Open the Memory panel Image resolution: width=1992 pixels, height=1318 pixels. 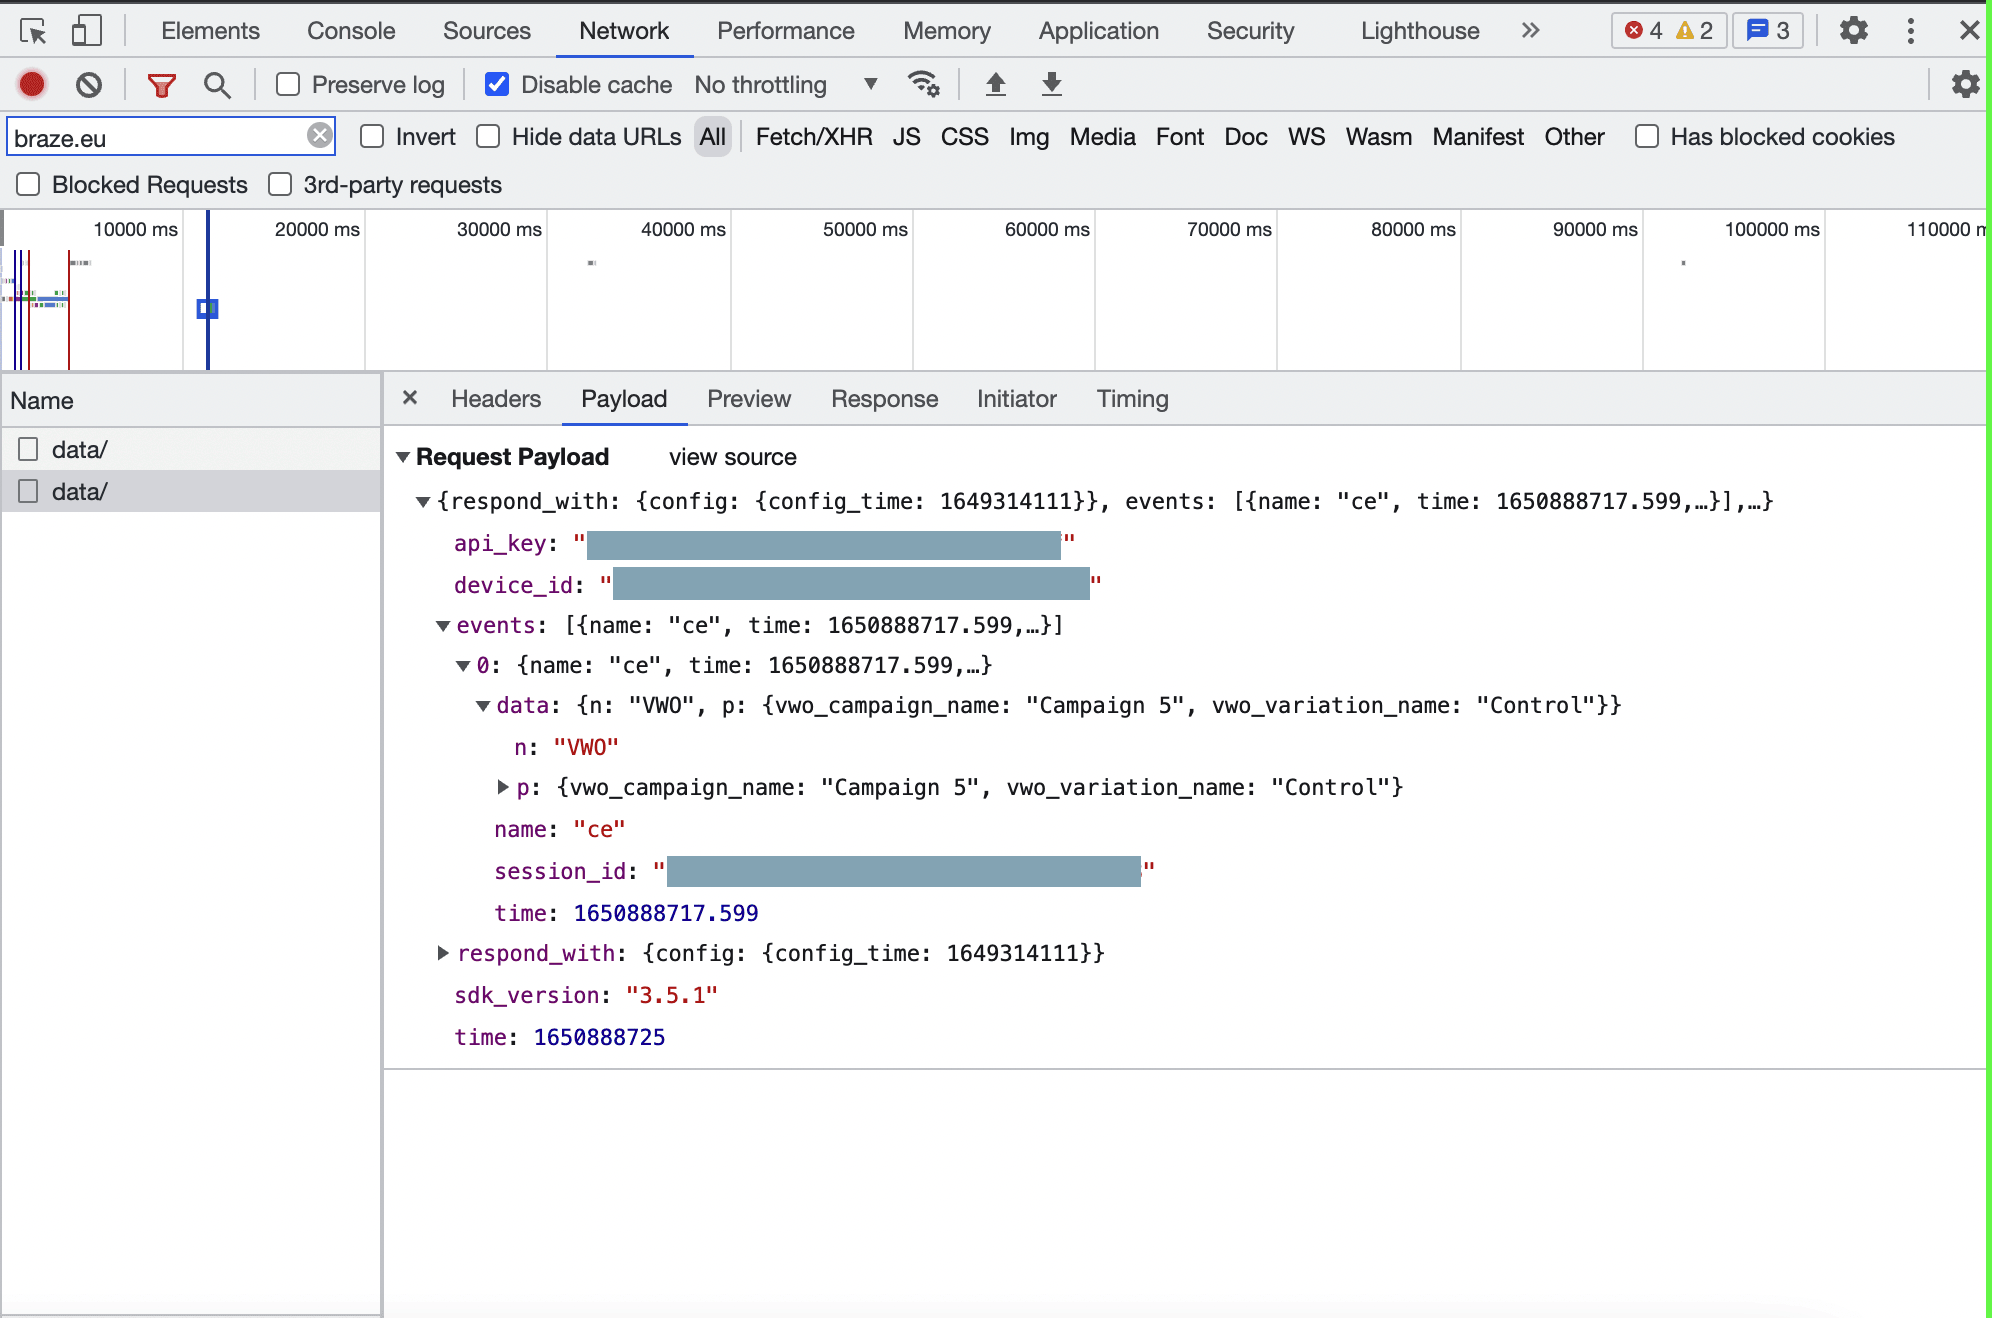947,31
